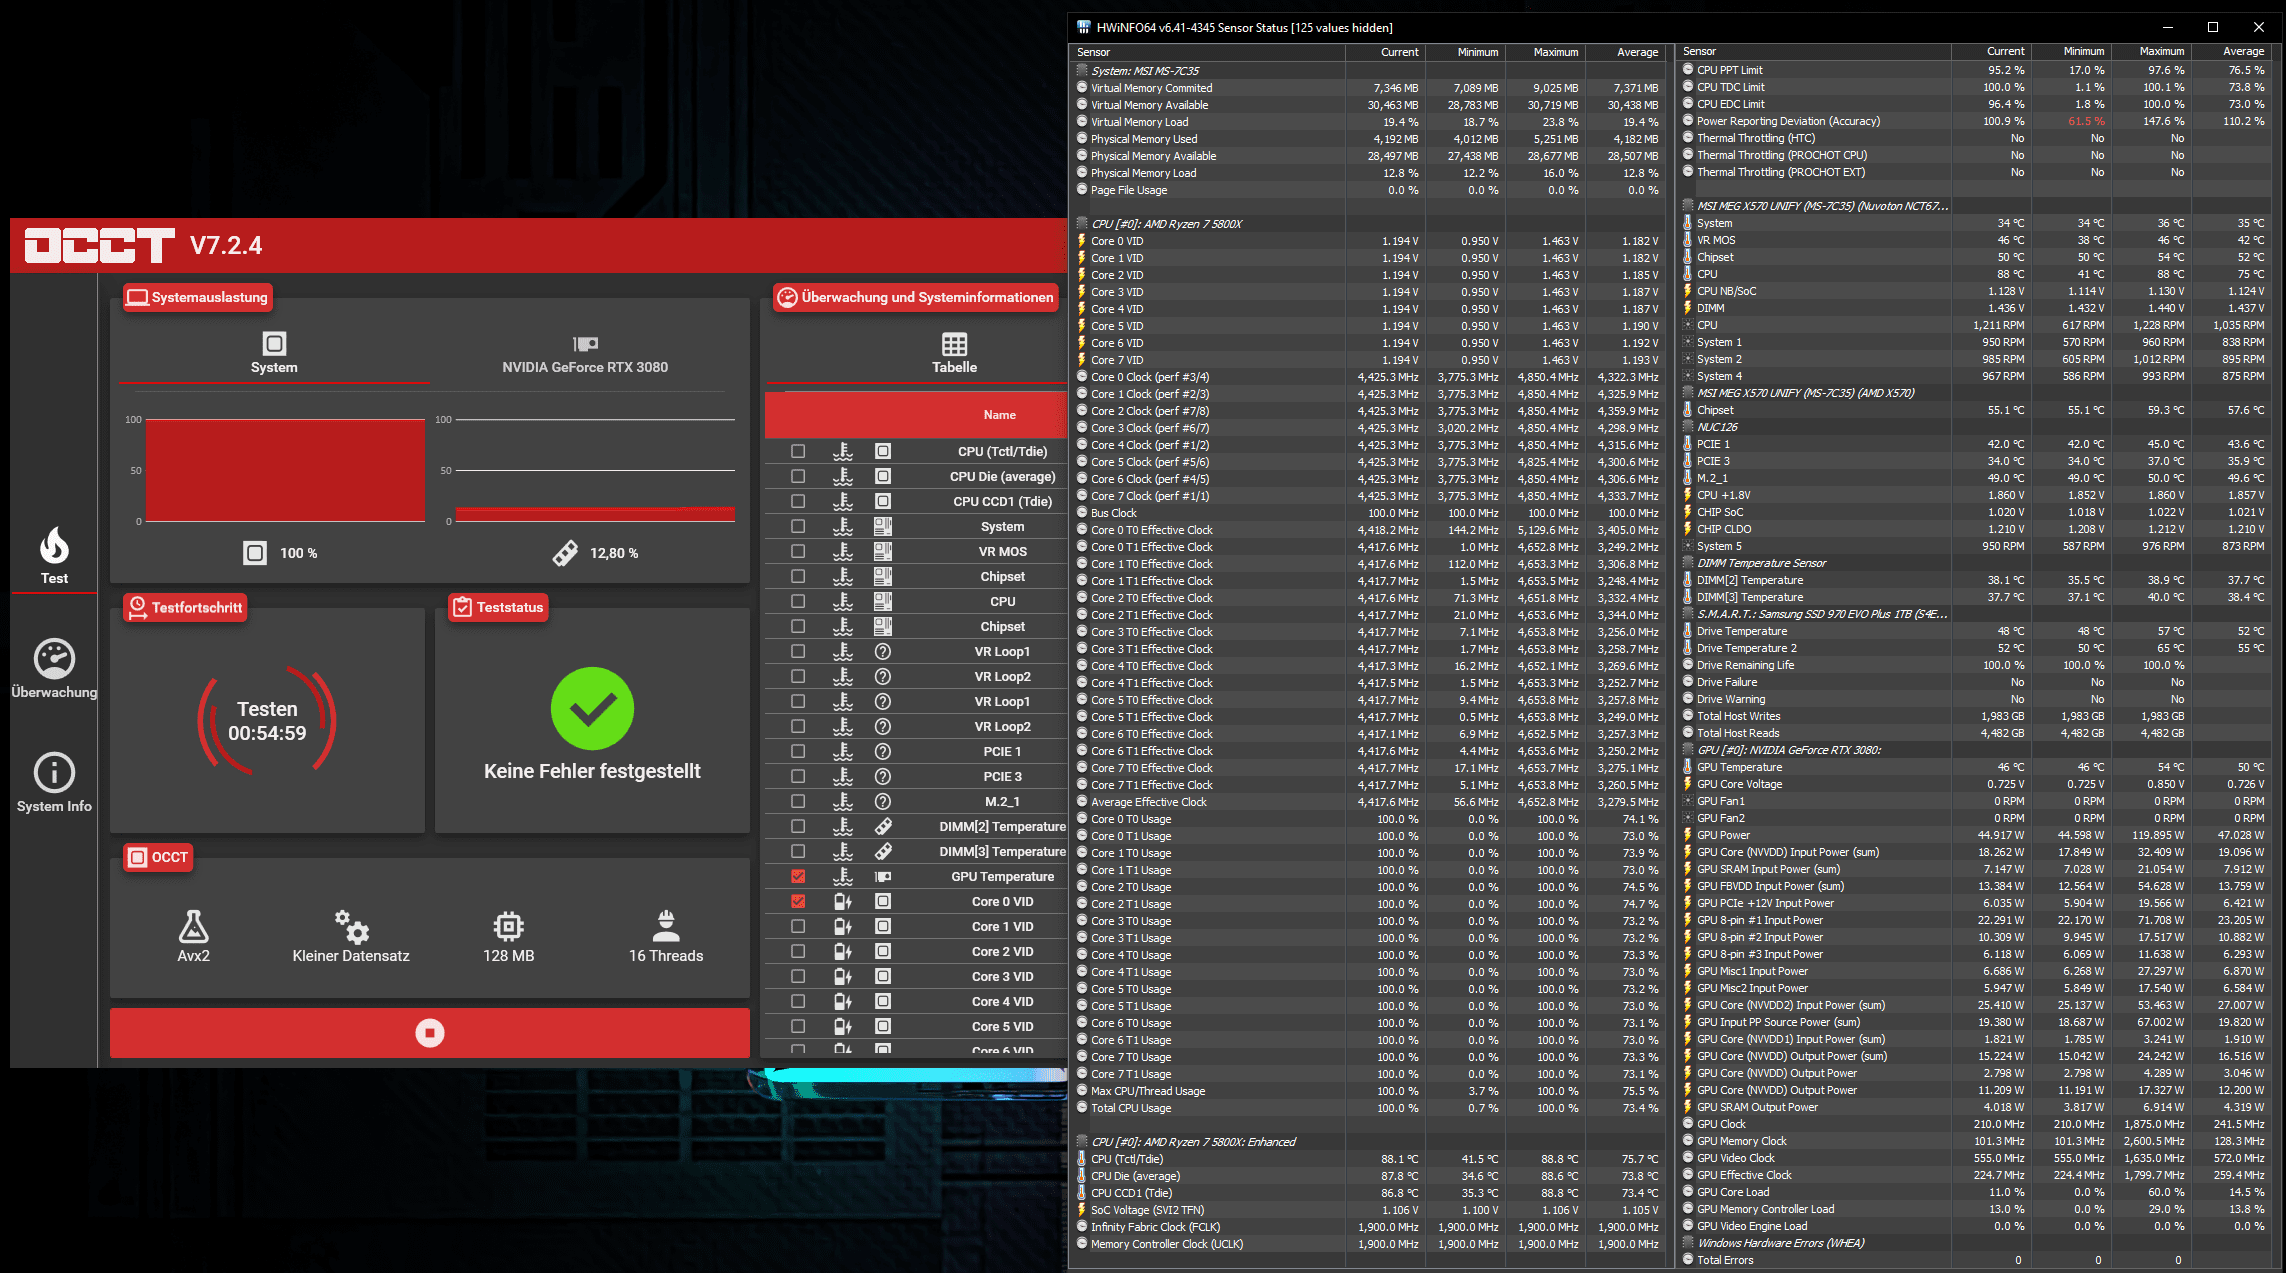2286x1273 pixels.
Task: Open the Überwachung gauge icon in sidebar
Action: coord(54,659)
